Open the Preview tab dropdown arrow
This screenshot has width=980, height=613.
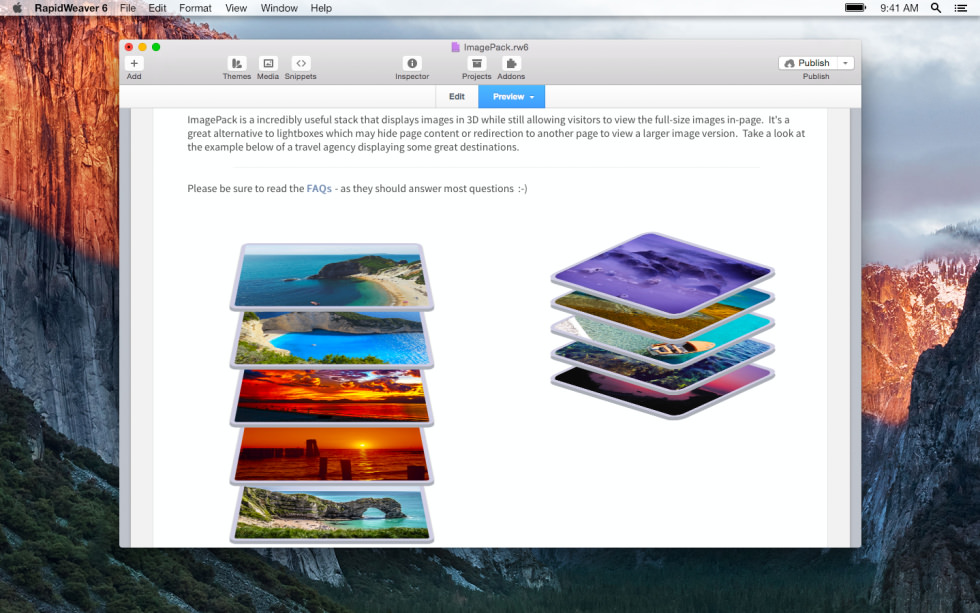click(x=532, y=97)
